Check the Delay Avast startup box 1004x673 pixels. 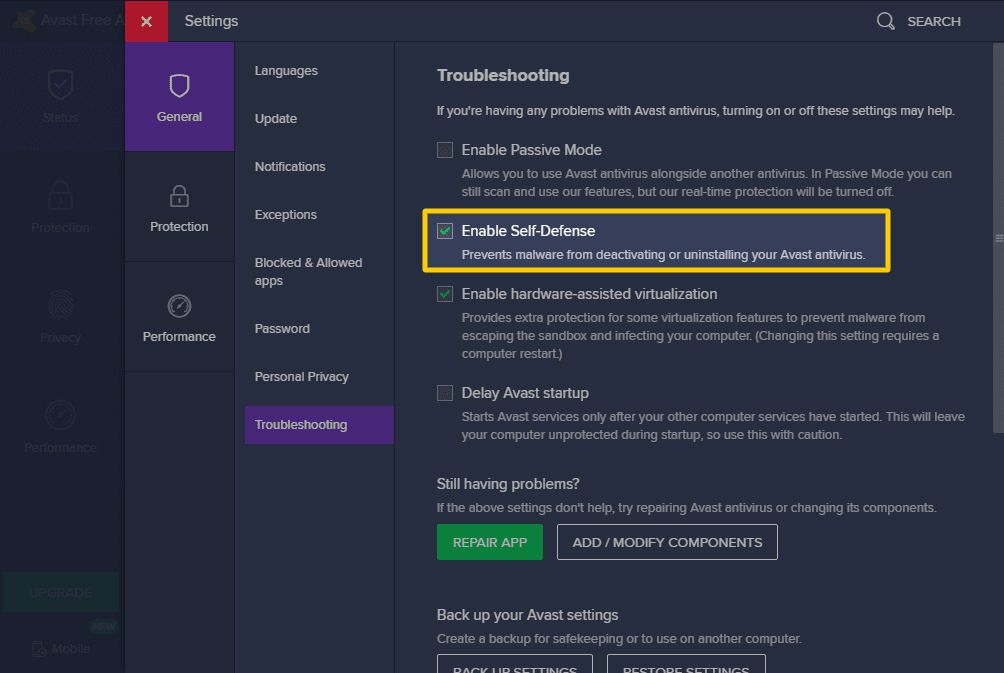point(445,393)
